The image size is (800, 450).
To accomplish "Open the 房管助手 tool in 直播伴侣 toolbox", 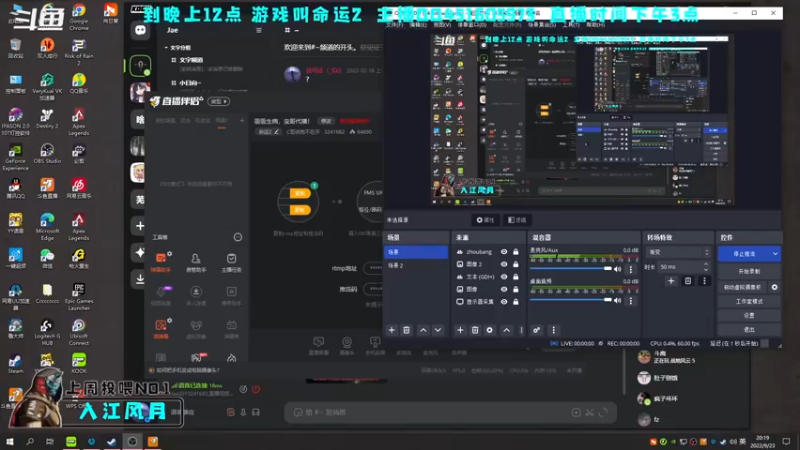I will (196, 262).
